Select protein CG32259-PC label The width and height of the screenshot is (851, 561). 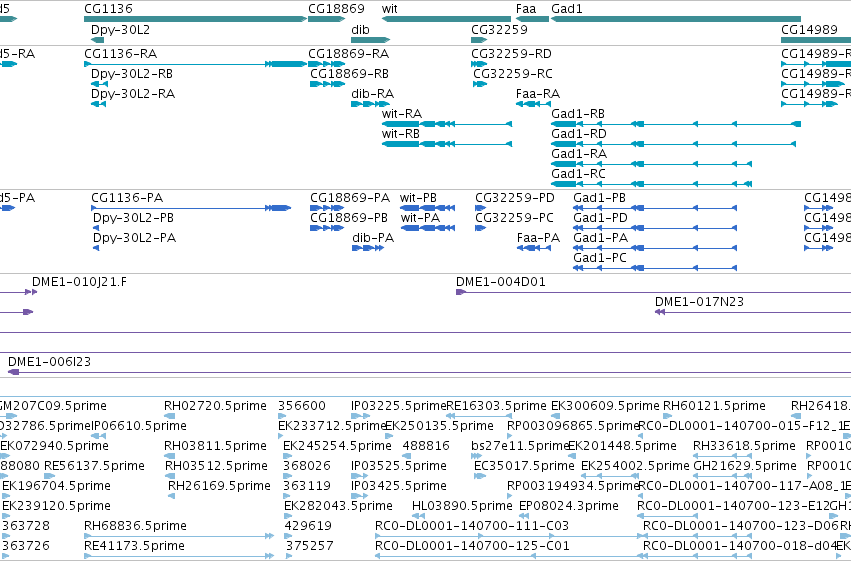coord(515,218)
